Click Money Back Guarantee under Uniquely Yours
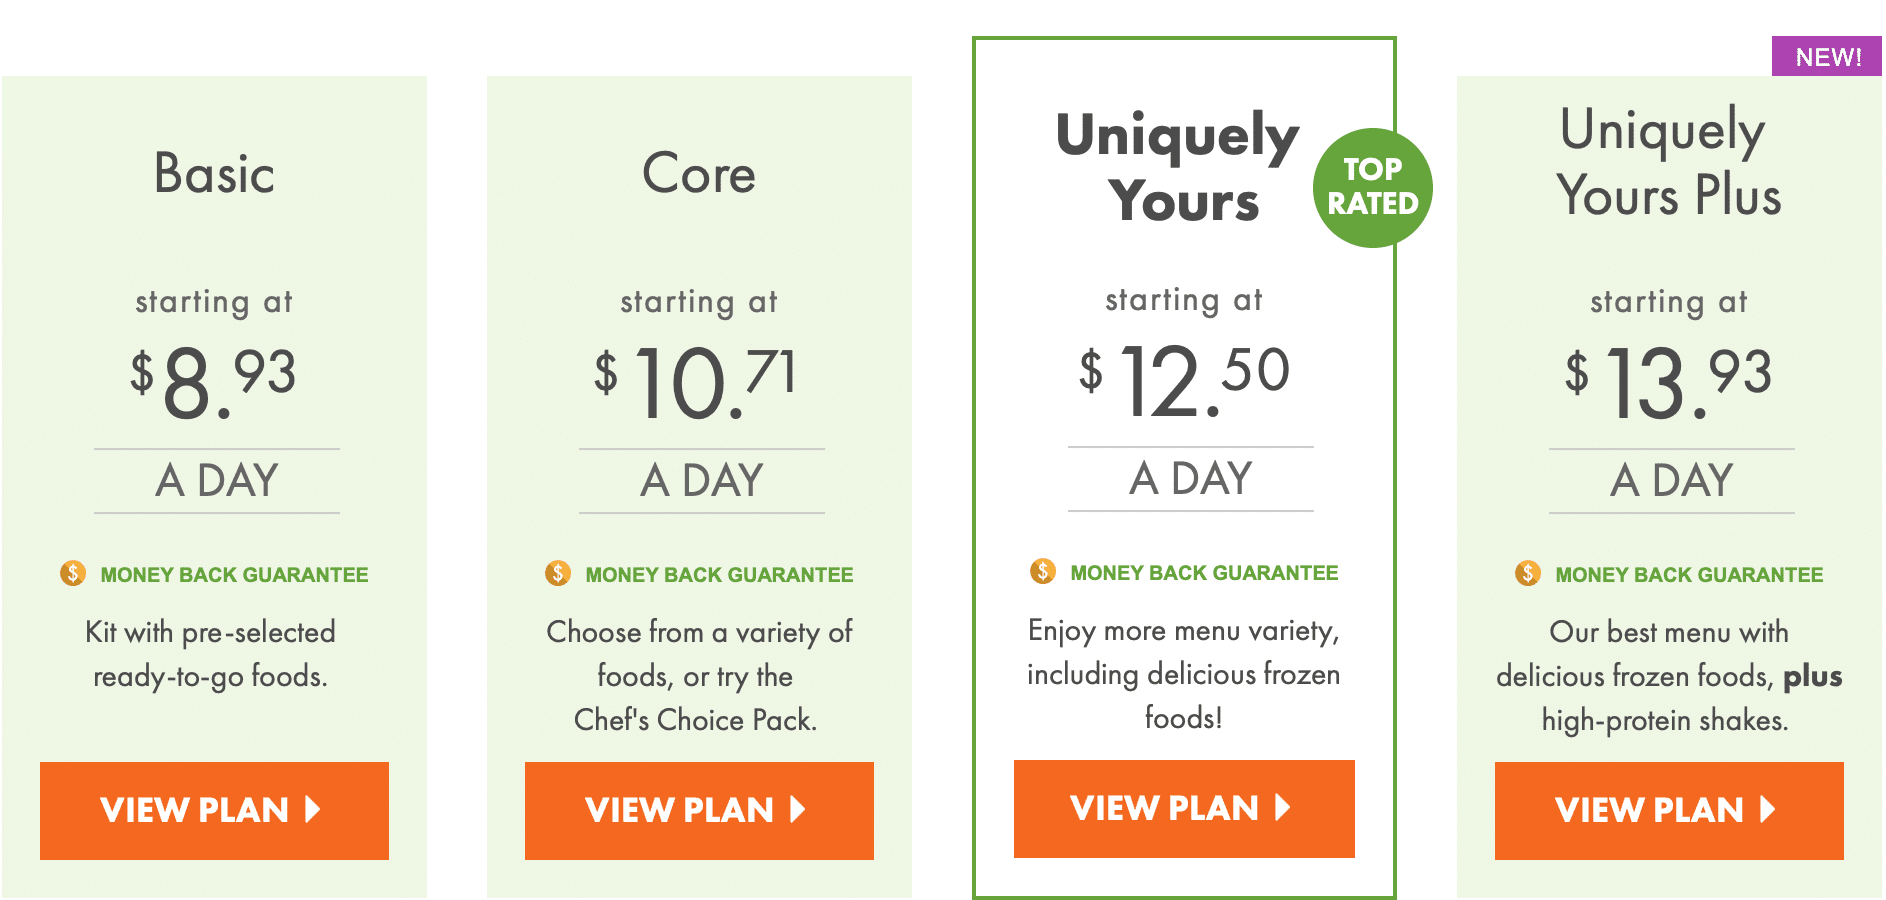 click(x=1204, y=573)
